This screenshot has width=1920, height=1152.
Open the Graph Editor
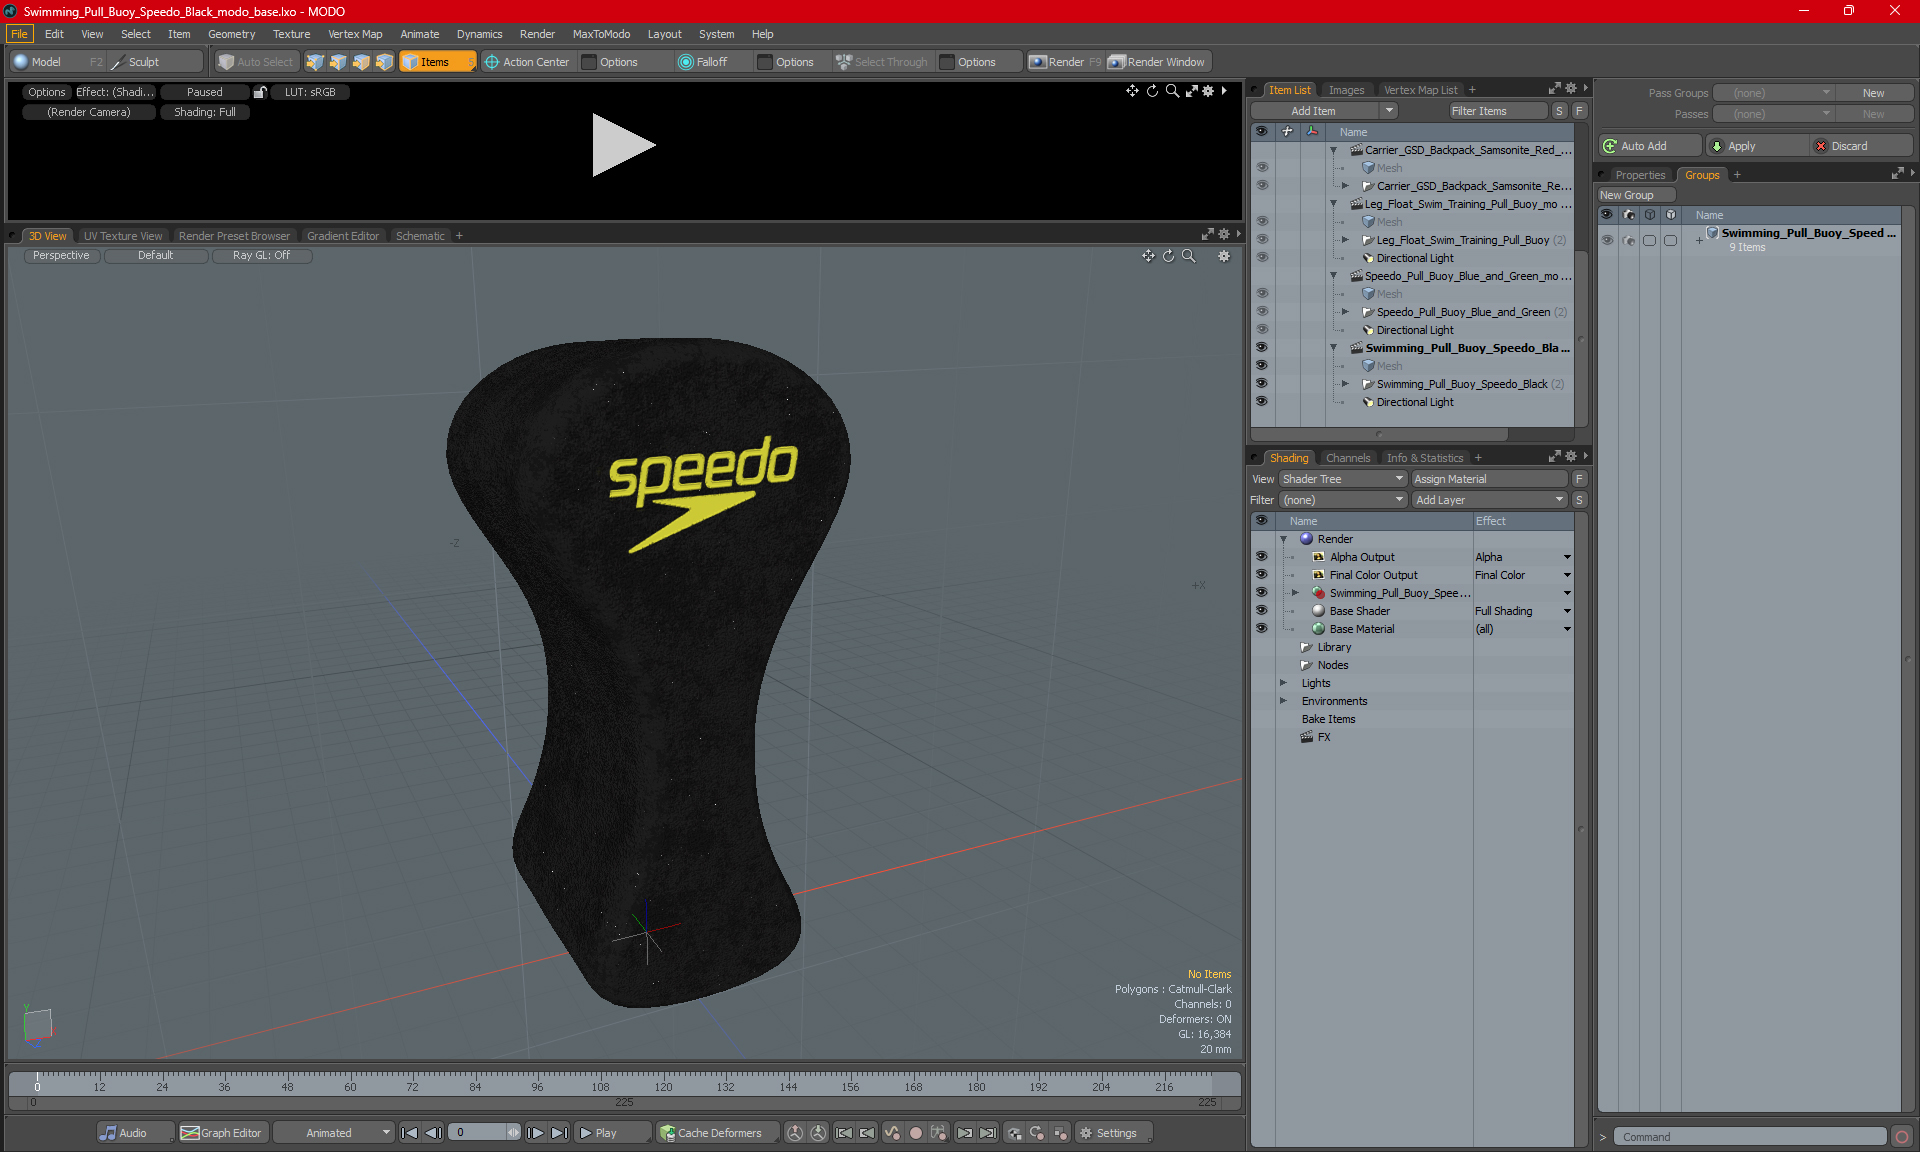click(x=222, y=1133)
